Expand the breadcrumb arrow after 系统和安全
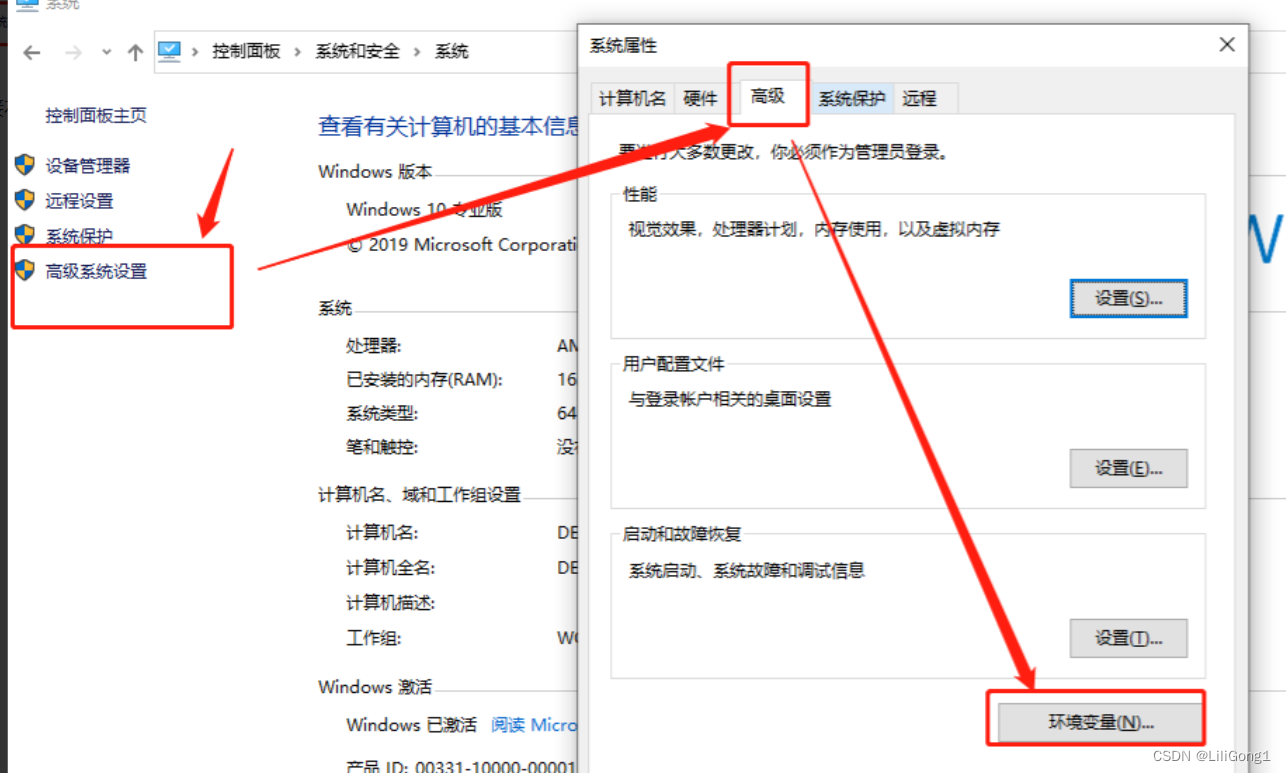Screen dimensions: 1286x773 coord(416,51)
